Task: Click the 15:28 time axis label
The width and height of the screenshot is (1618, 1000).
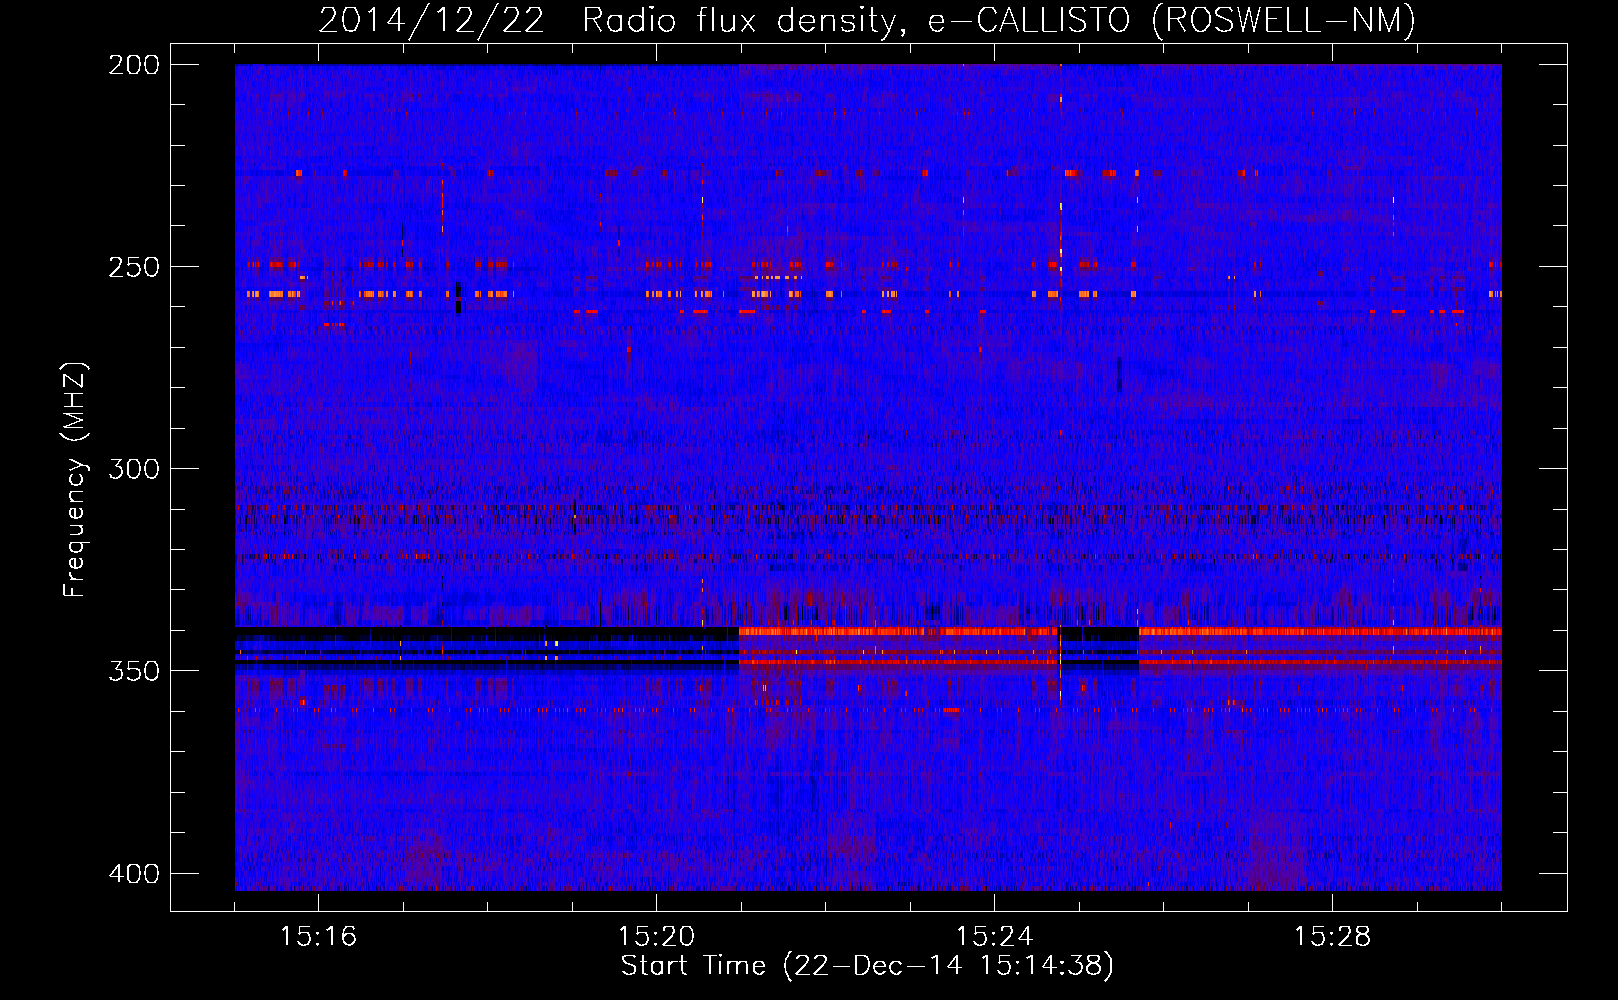Action: click(x=1332, y=937)
